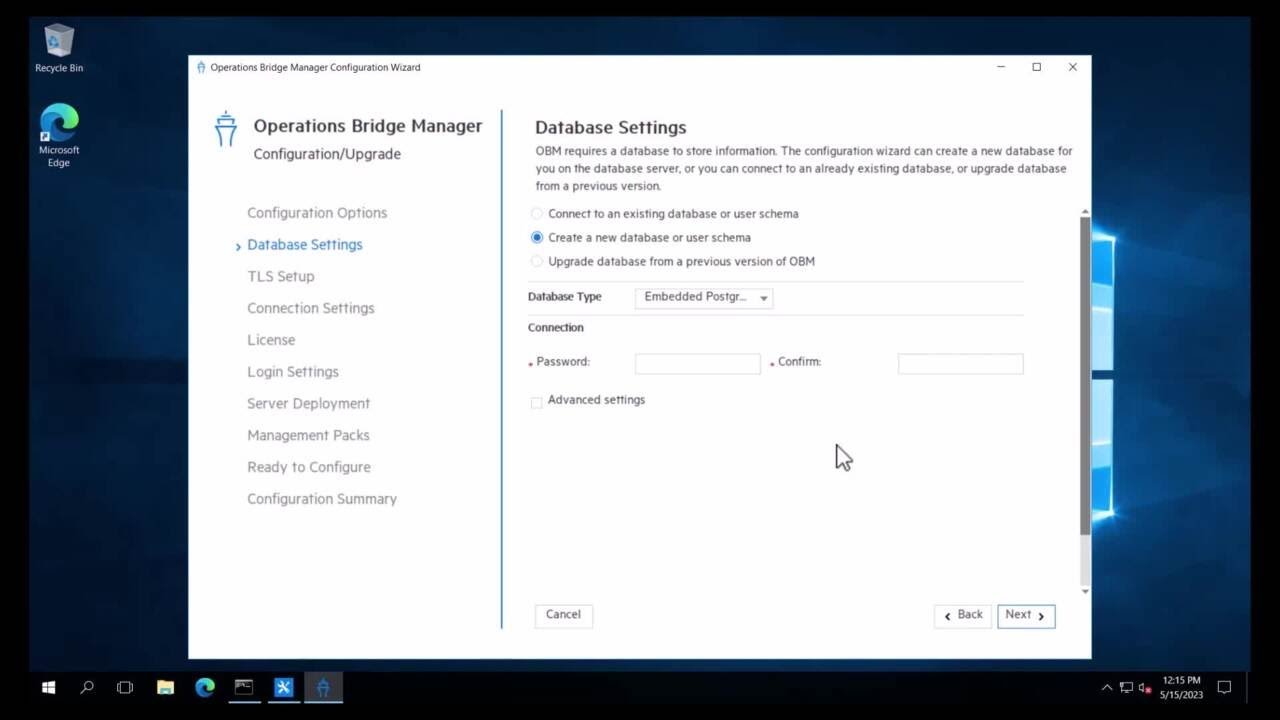
Task: Click the OBM tower logo in sidebar
Action: point(226,129)
